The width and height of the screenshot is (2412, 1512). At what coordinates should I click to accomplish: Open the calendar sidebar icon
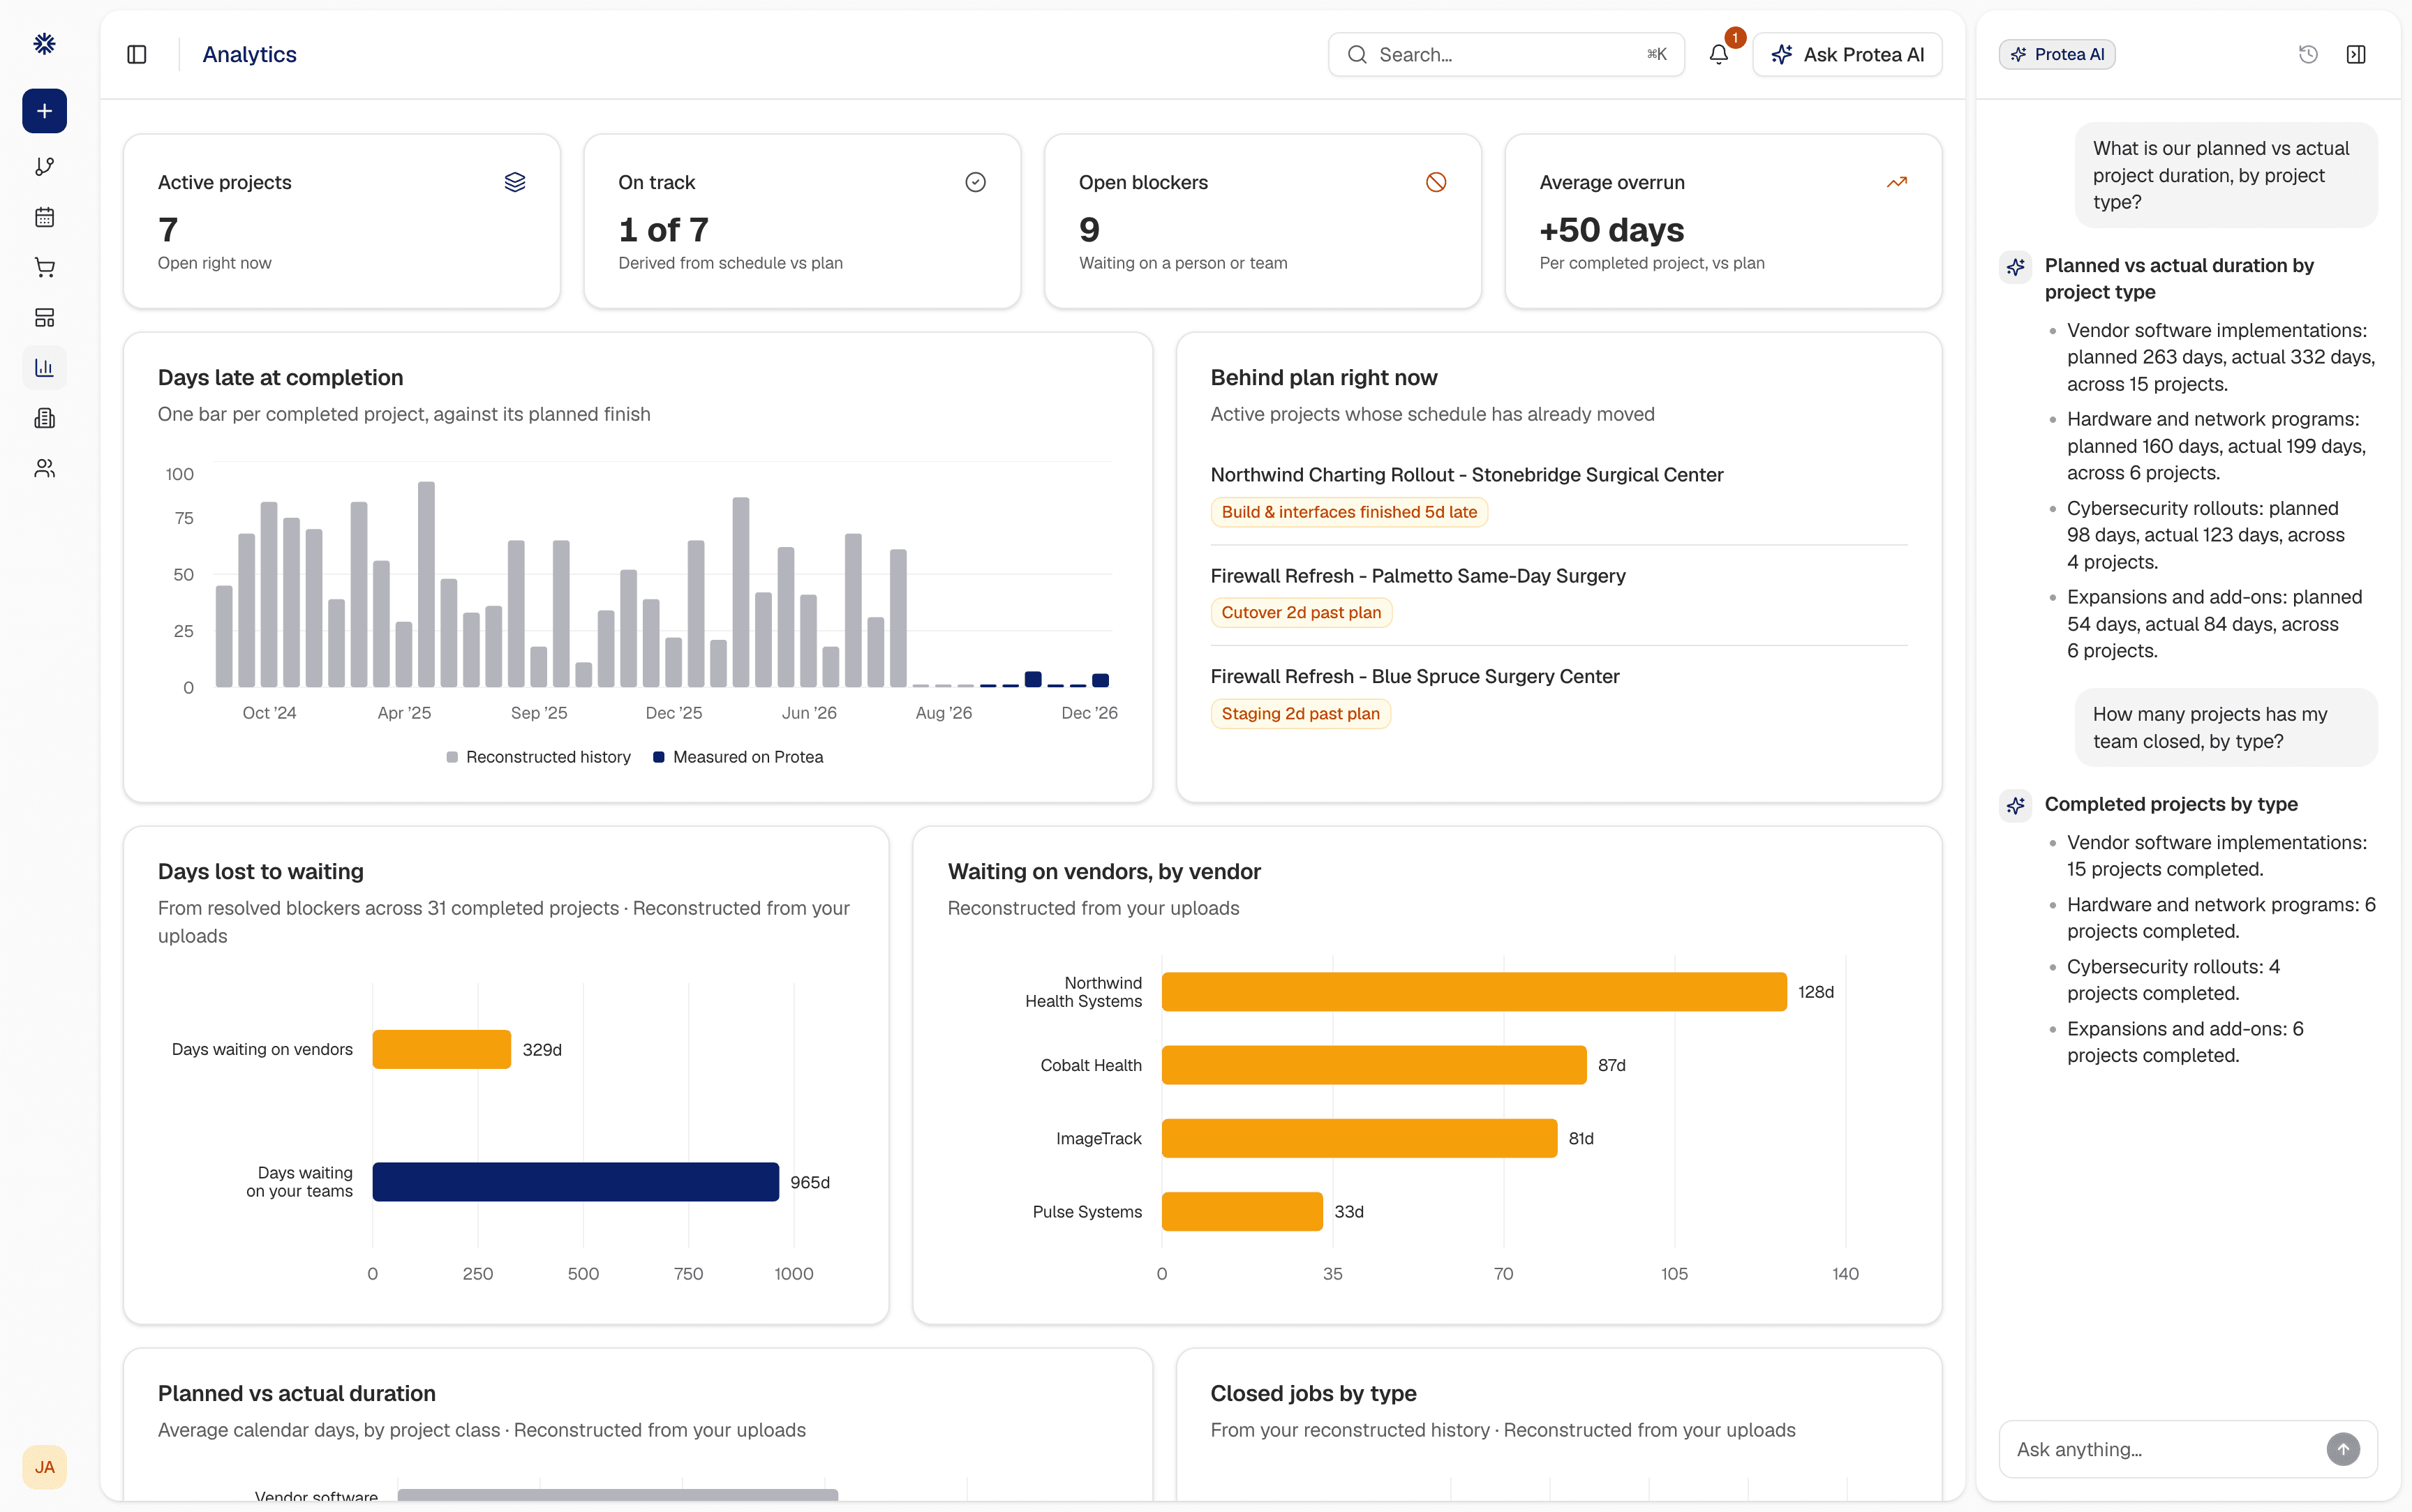44,217
